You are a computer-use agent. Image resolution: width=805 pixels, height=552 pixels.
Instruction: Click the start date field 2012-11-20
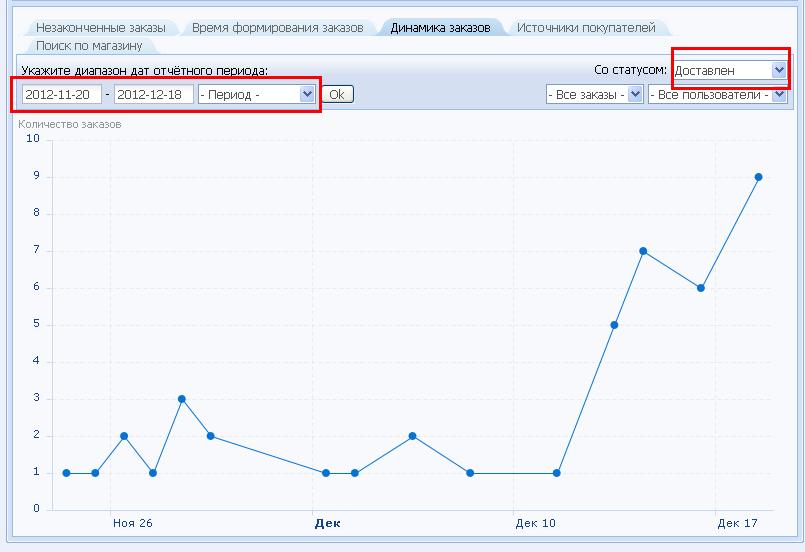[x=61, y=94]
